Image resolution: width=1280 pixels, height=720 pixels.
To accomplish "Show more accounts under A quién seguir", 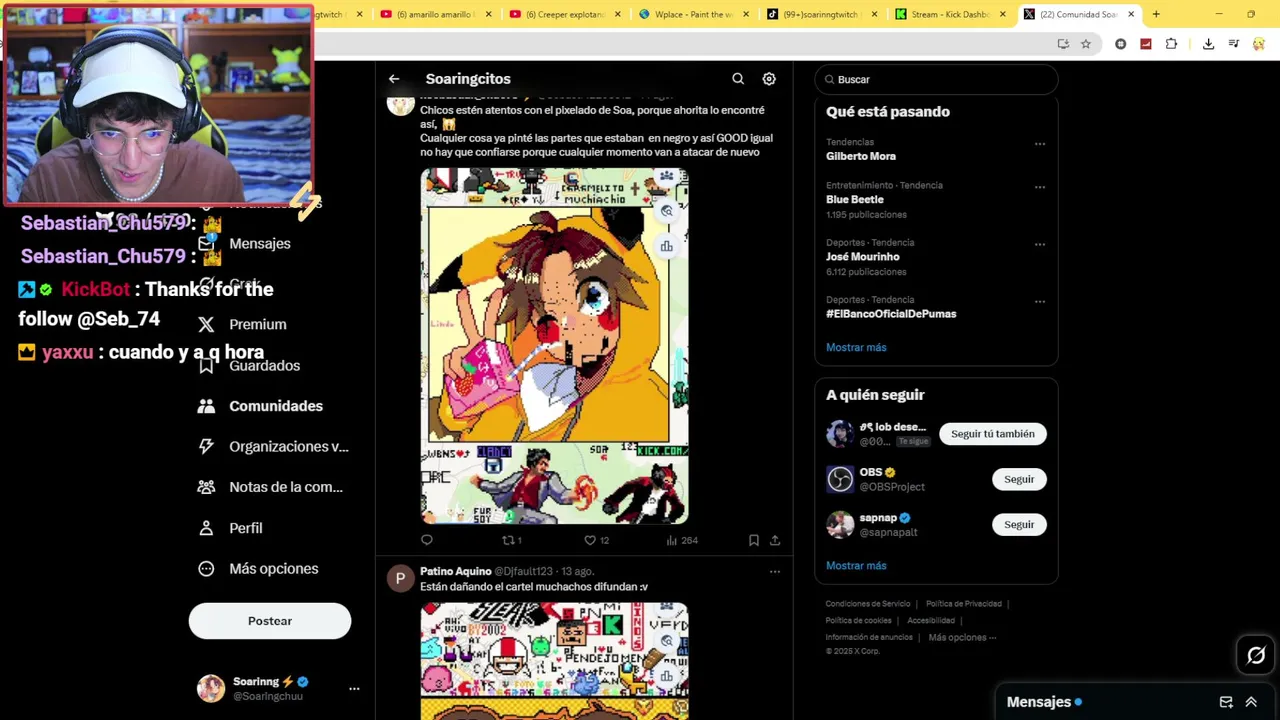I will 856,565.
